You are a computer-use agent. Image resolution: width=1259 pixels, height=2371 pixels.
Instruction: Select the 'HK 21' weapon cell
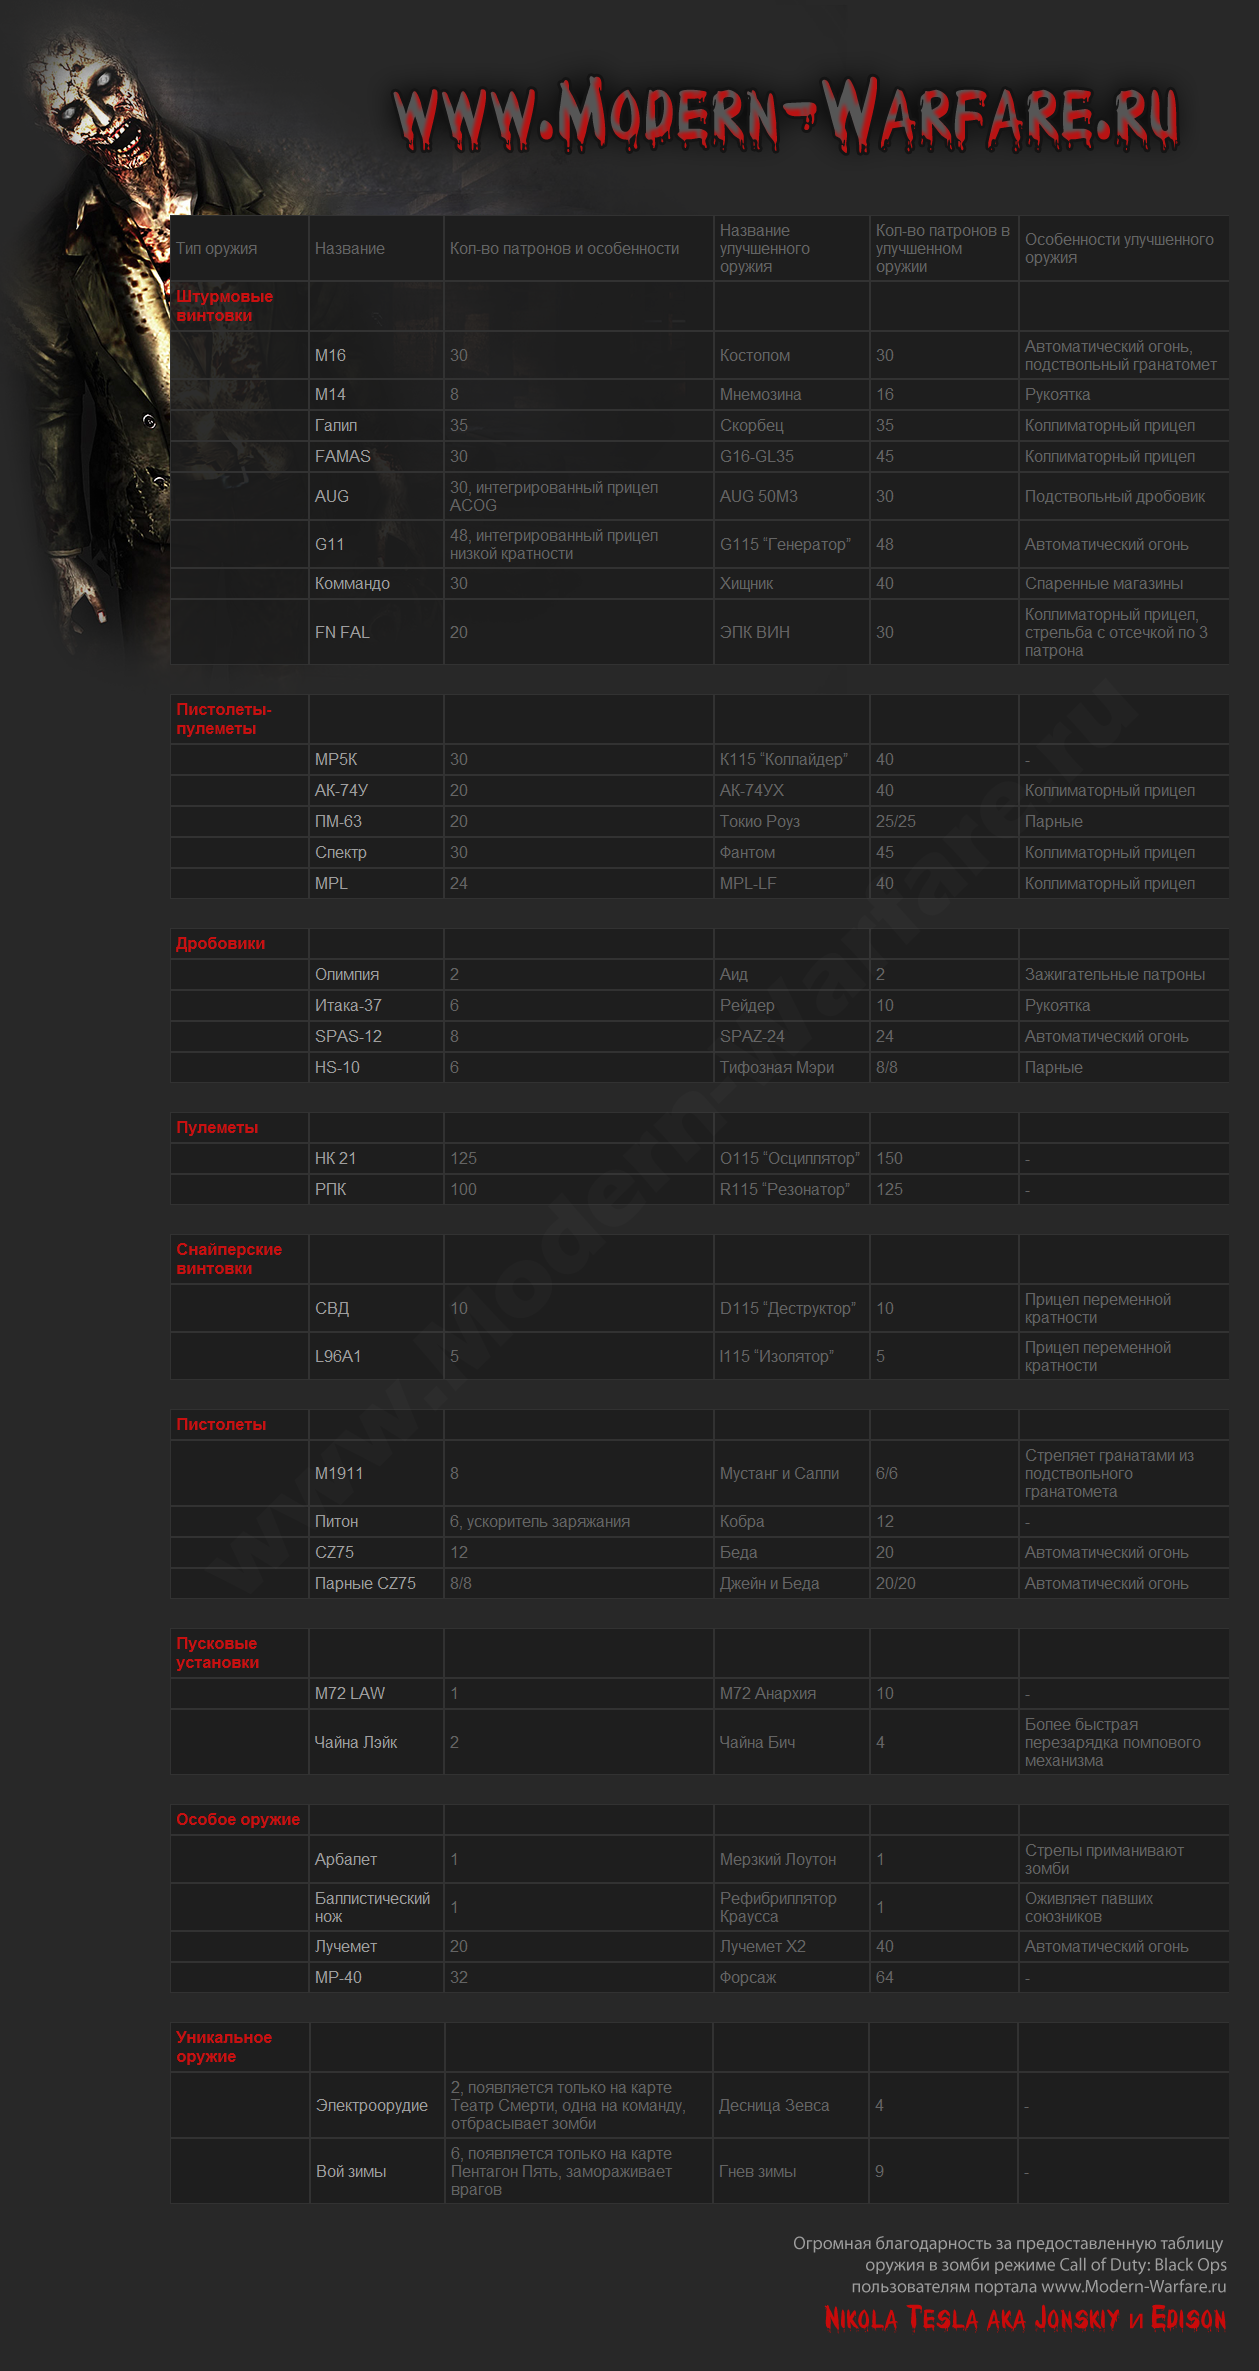[x=376, y=1159]
